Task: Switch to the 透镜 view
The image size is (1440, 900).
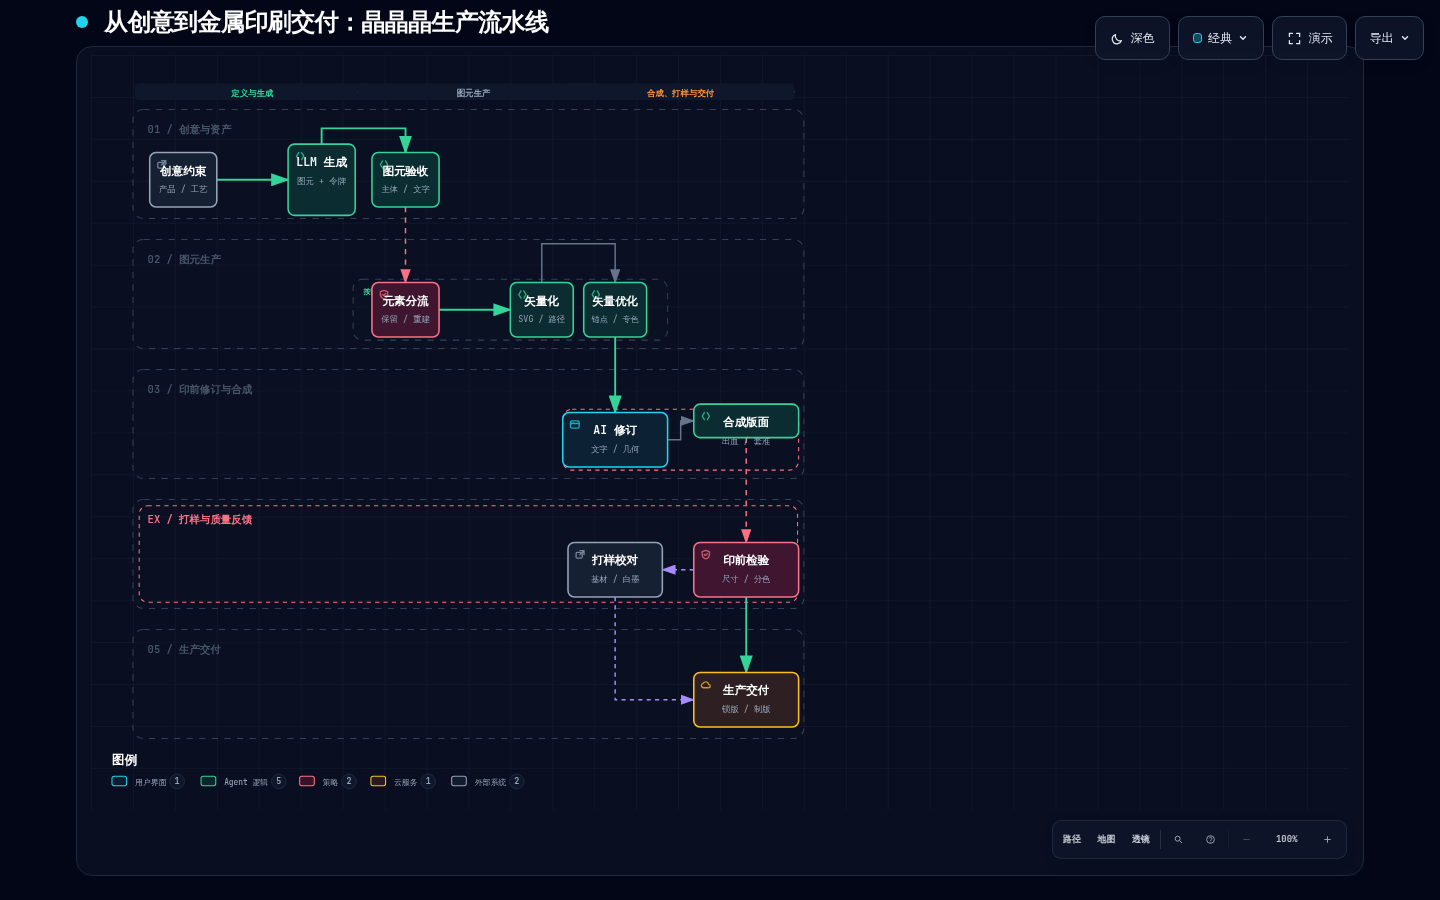Action: pyautogui.click(x=1141, y=839)
